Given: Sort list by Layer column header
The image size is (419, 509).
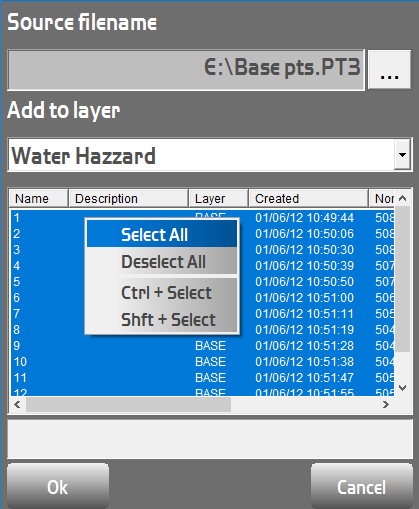Looking at the screenshot, I should pyautogui.click(x=219, y=199).
